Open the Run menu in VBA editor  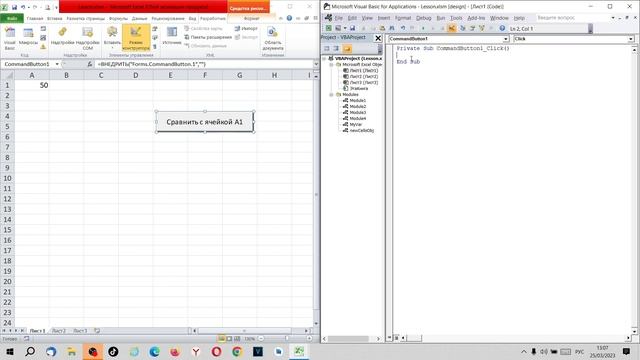(441, 18)
